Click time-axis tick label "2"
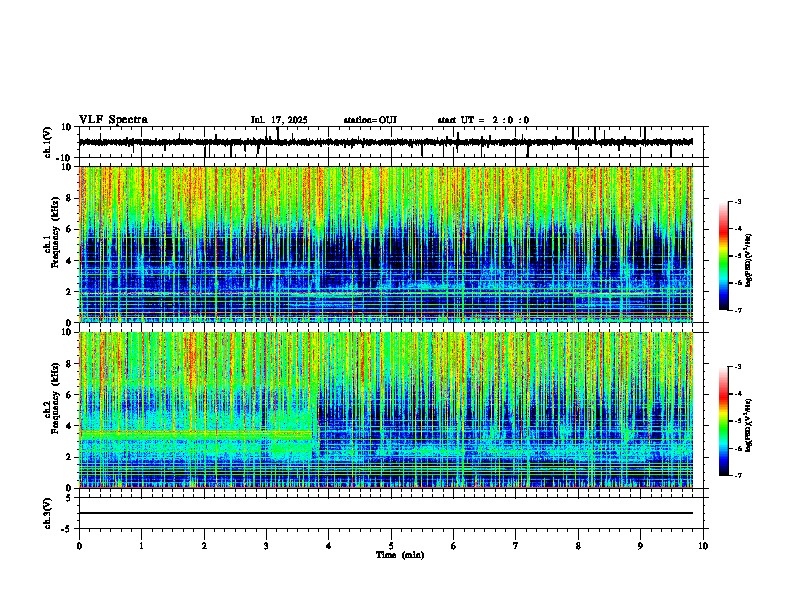This screenshot has width=792, height=612. [204, 546]
